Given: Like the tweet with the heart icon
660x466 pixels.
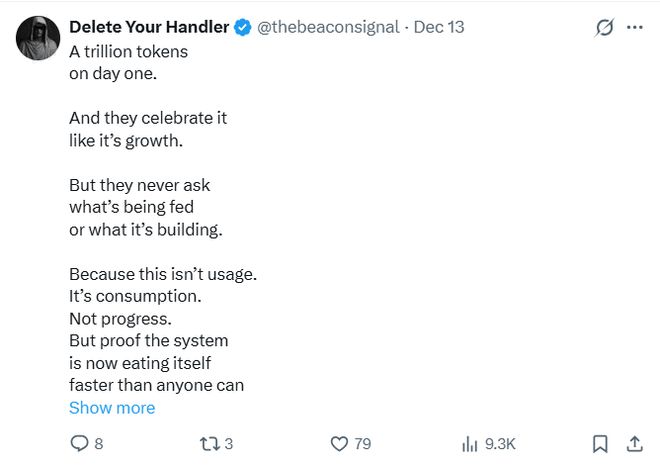Looking at the screenshot, I should (338, 443).
